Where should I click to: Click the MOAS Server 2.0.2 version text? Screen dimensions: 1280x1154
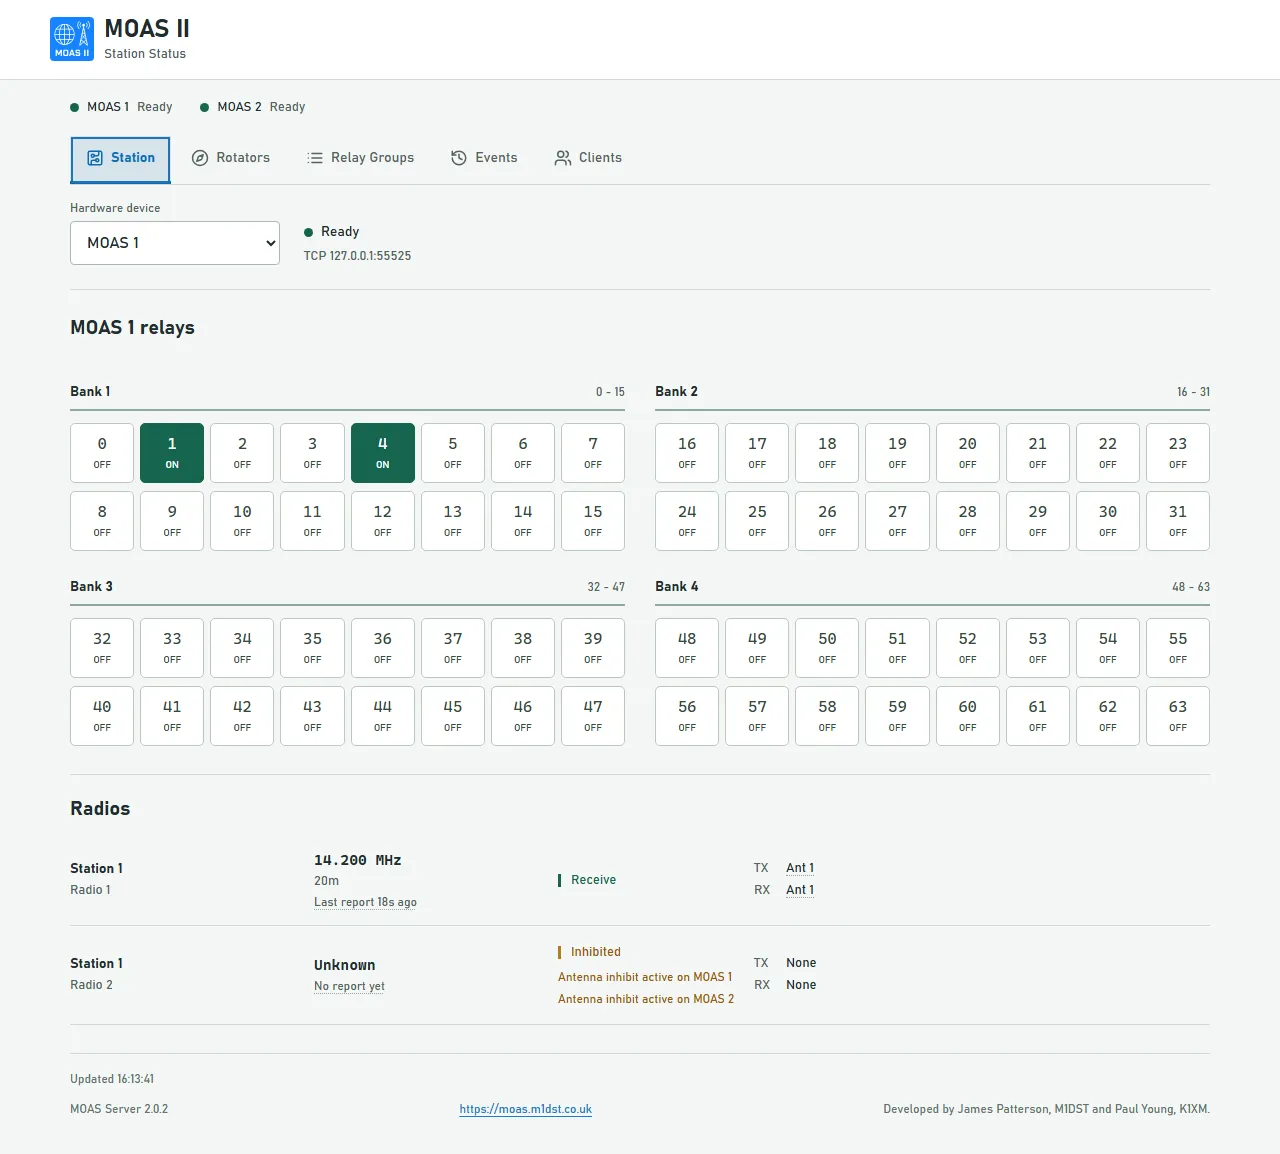pyautogui.click(x=119, y=1109)
